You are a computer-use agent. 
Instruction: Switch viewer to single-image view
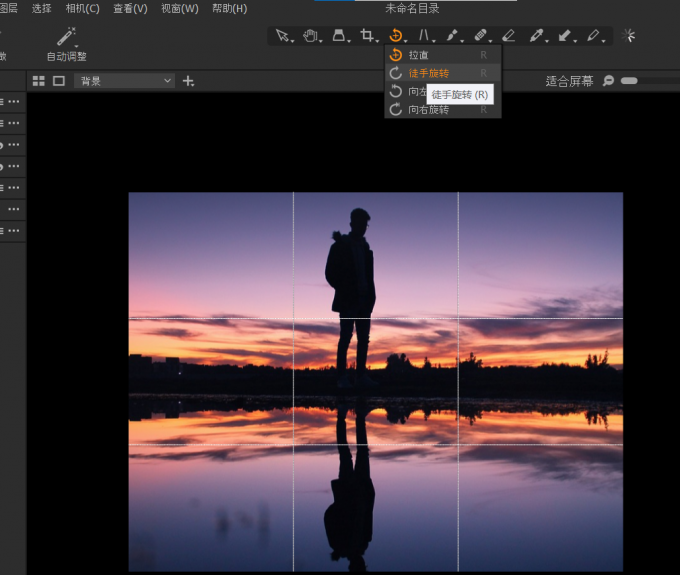(x=59, y=81)
